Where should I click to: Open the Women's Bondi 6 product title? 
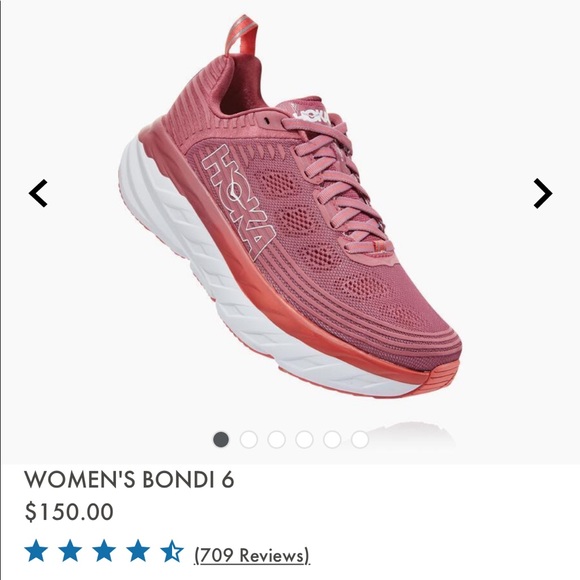[129, 479]
